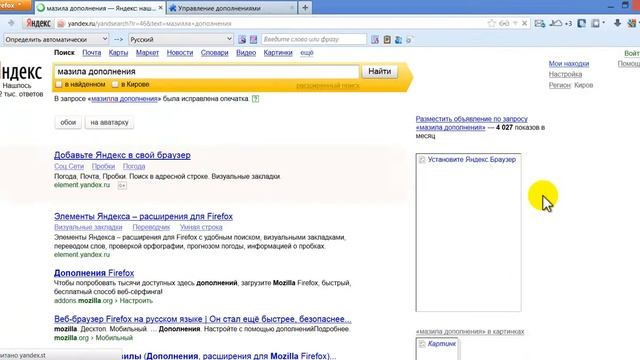This screenshot has width=640, height=360.
Task: Open the 'Соц Сети' sublink
Action: [x=69, y=166]
